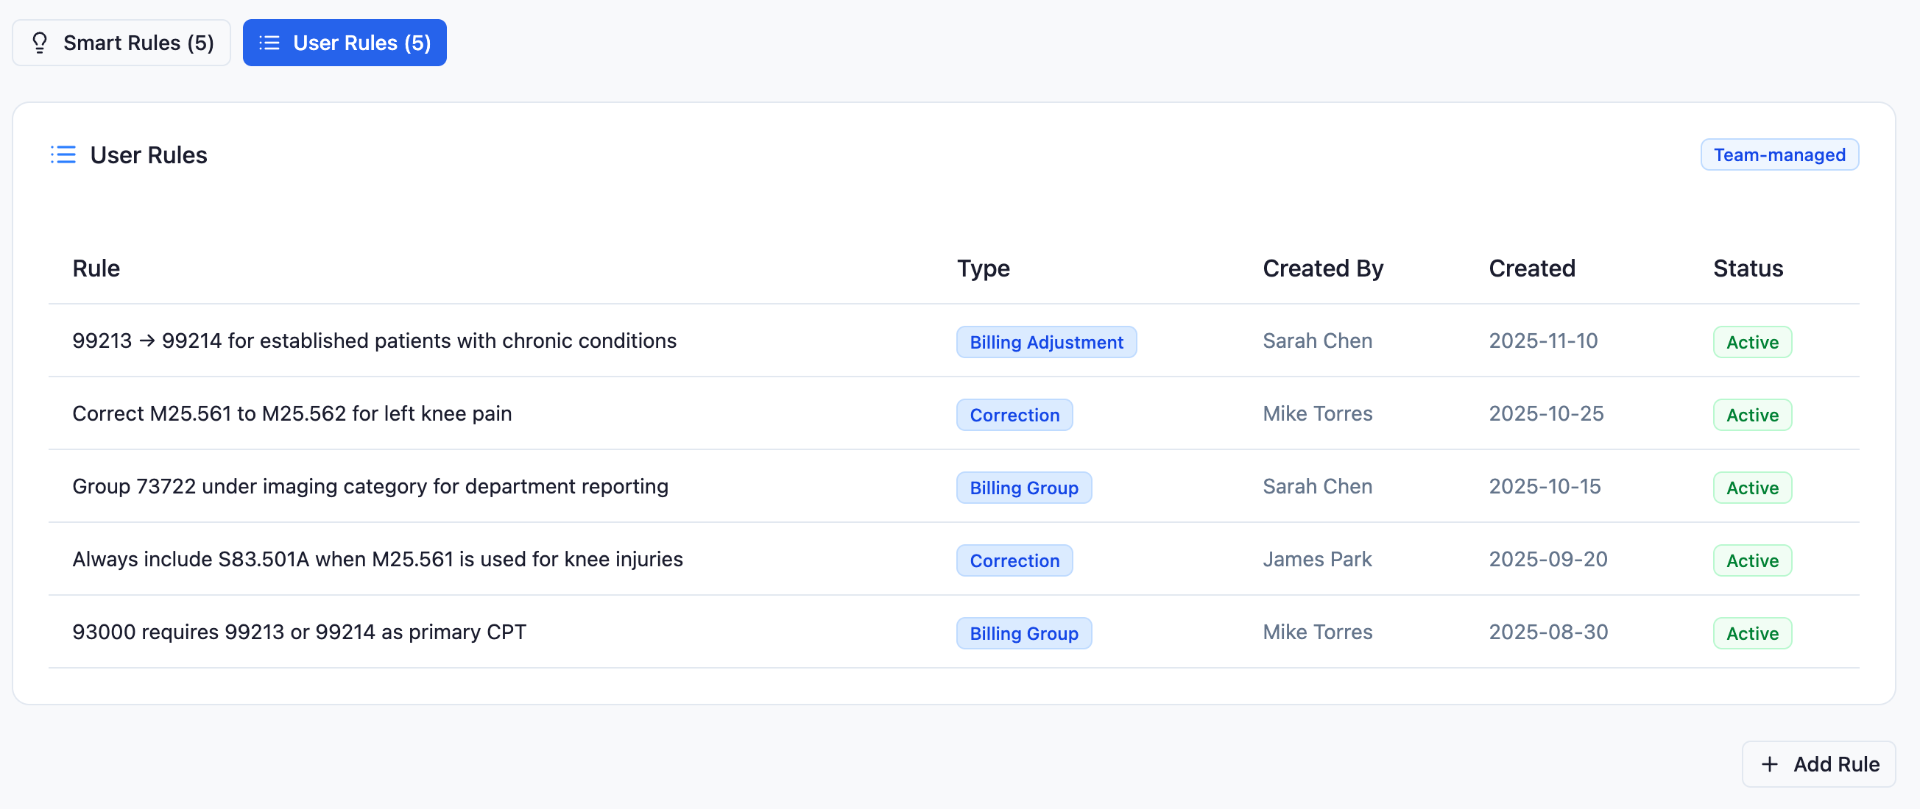
Task: Toggle Active status on the 93000 rule
Action: pyautogui.click(x=1752, y=634)
